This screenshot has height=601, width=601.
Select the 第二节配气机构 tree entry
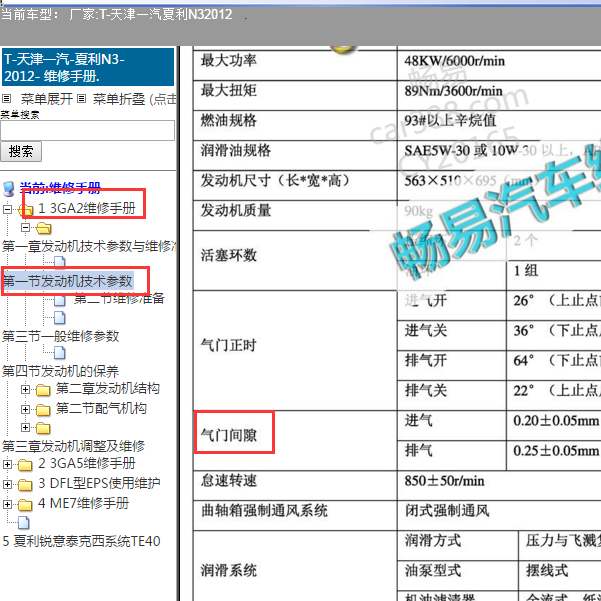pyautogui.click(x=101, y=408)
